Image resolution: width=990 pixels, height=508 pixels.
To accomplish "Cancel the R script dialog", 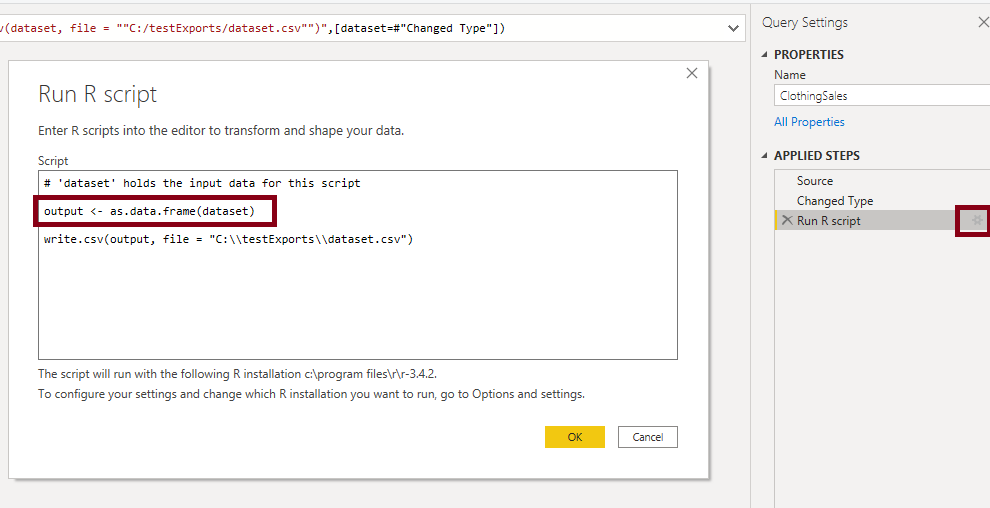I will coord(647,437).
